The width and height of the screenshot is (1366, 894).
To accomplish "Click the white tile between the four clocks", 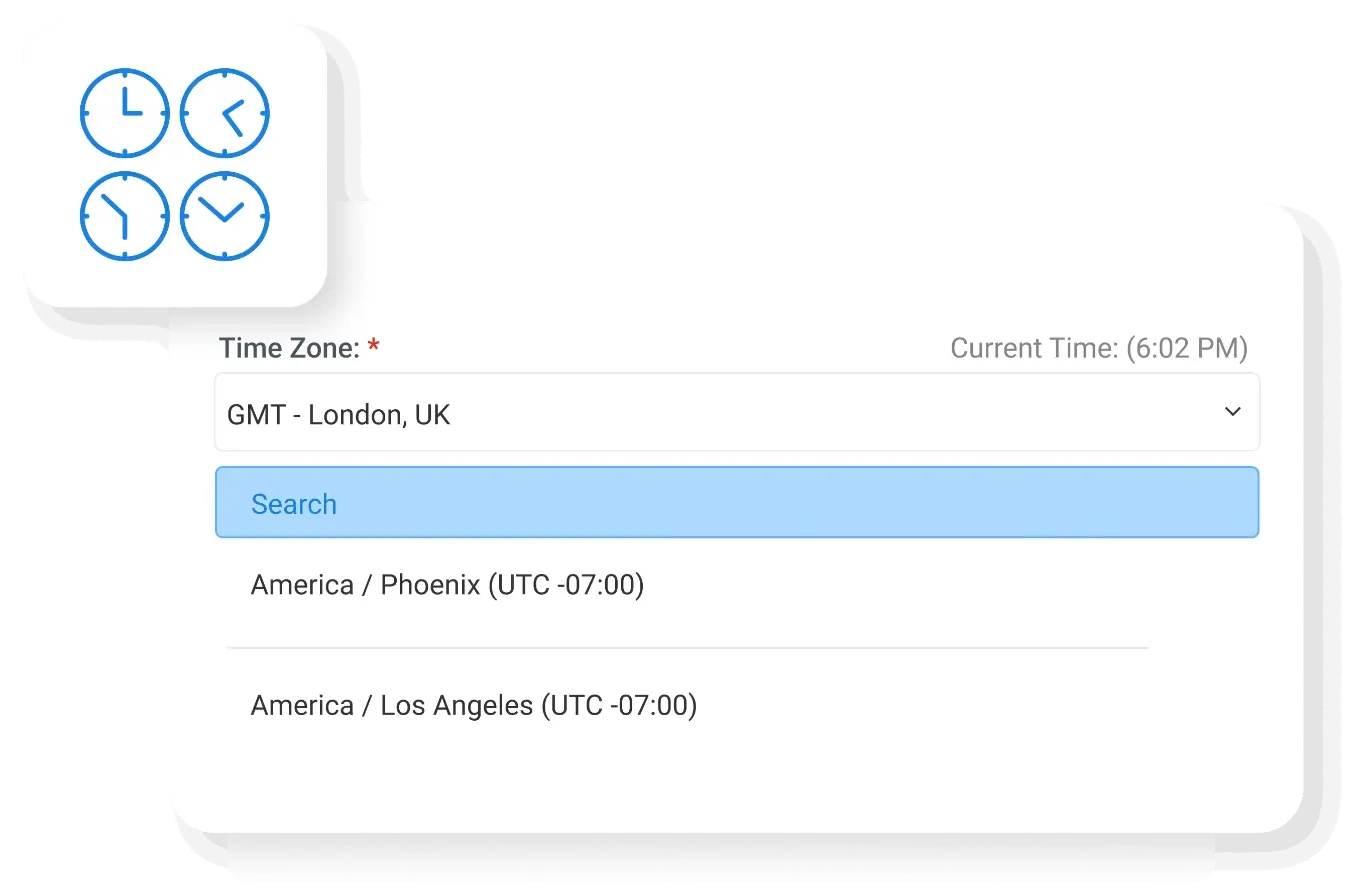I will (x=175, y=164).
